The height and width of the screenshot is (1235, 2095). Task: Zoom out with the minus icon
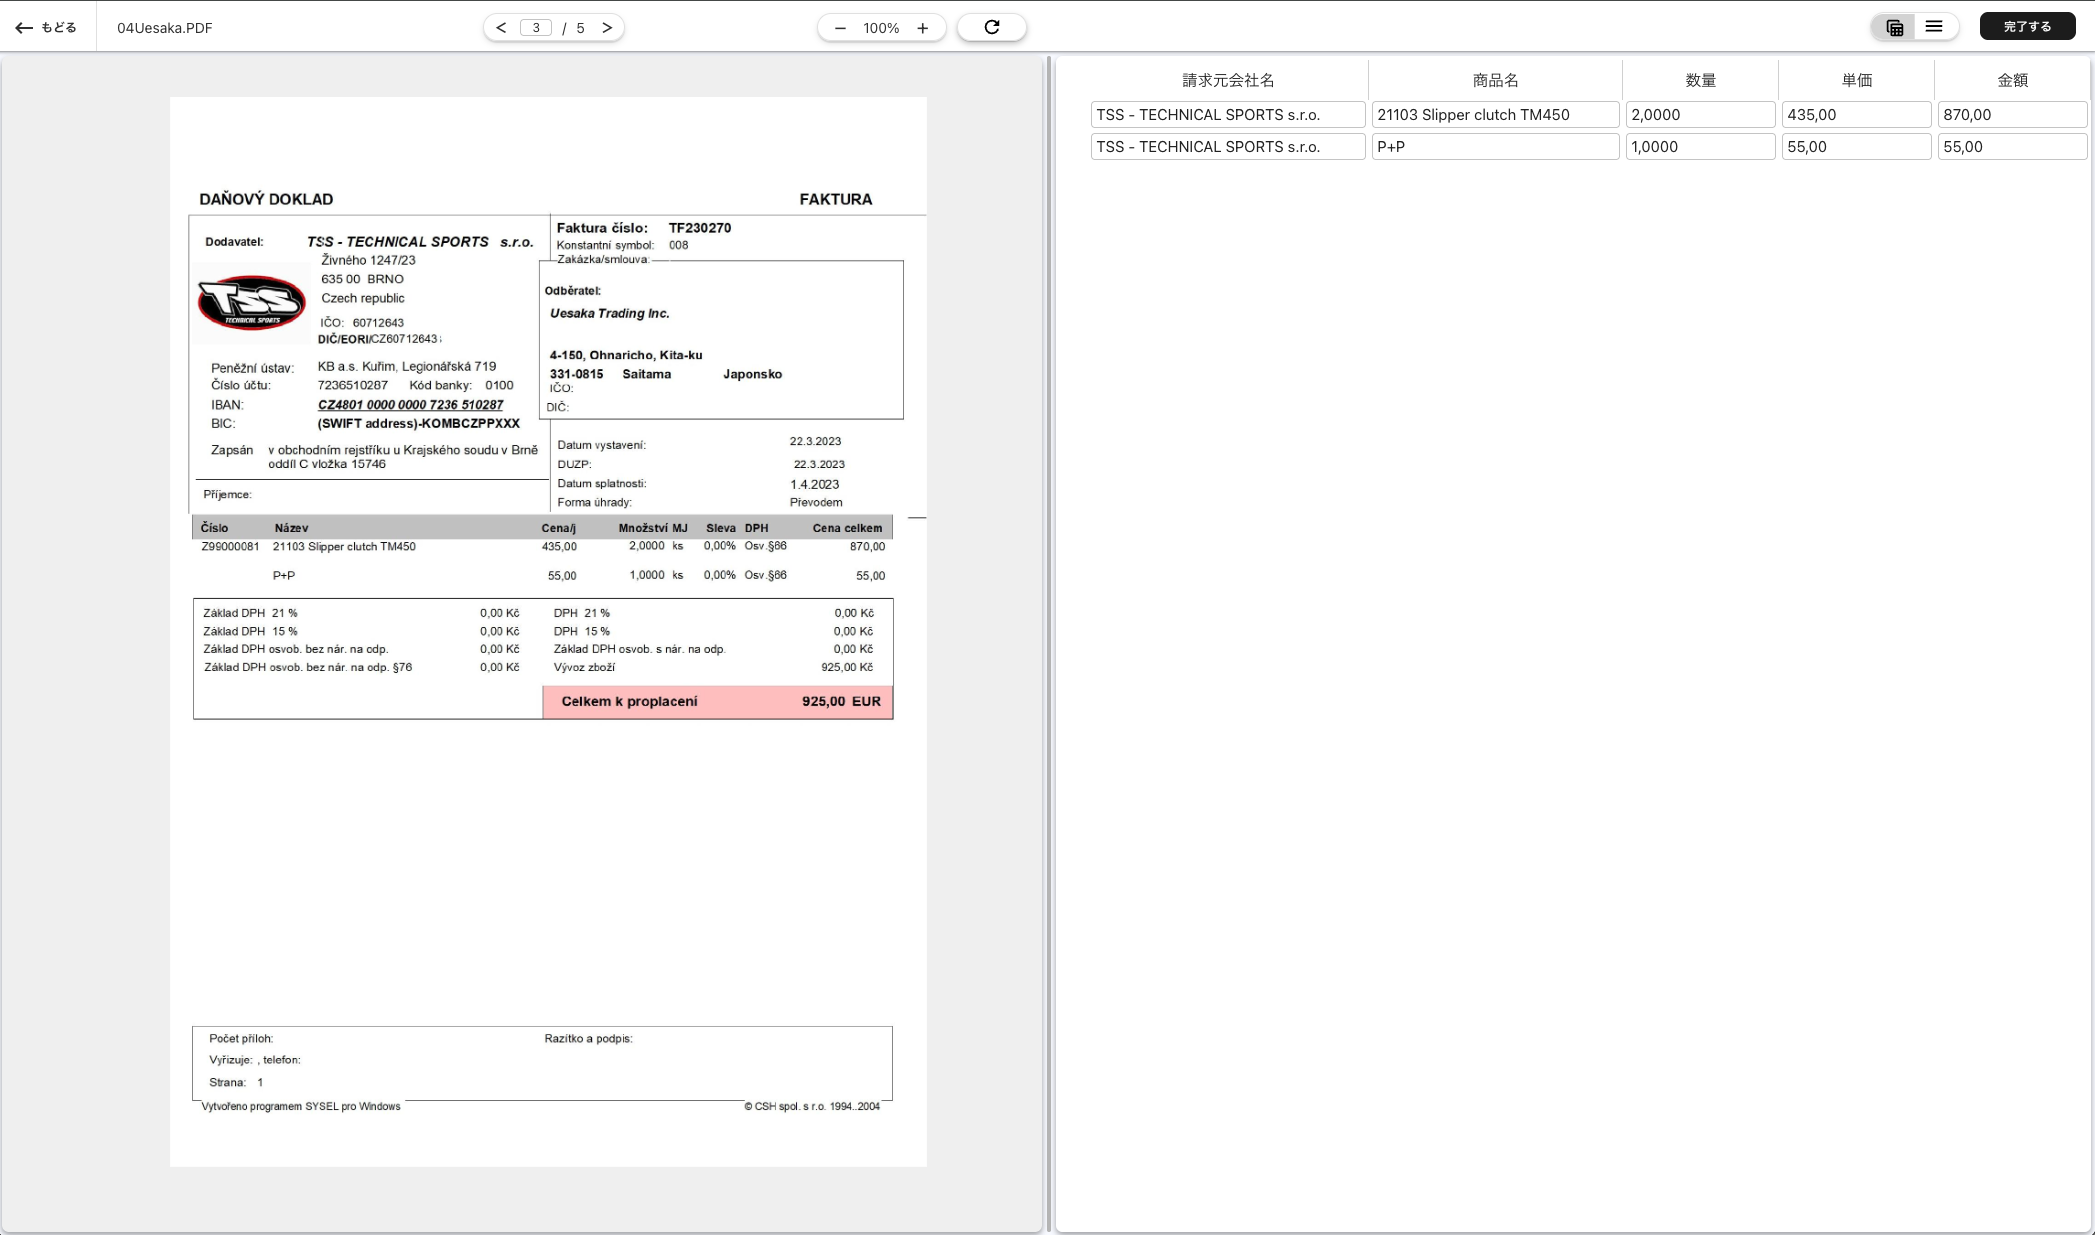tap(840, 28)
